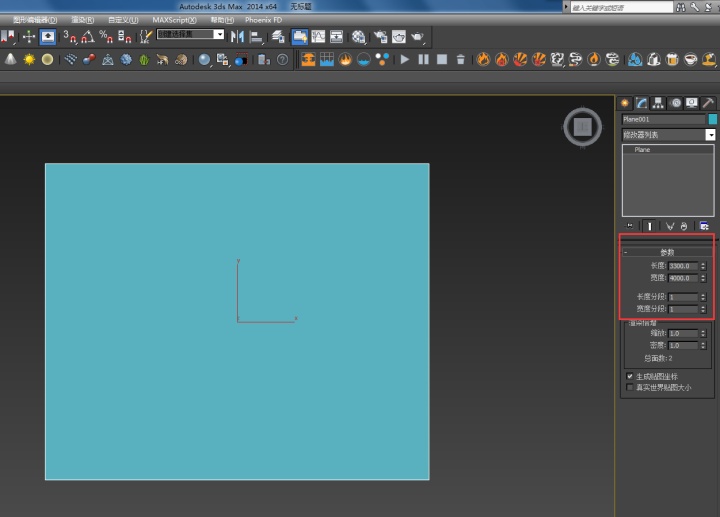Select the Plane entry in modifier stack
This screenshot has width=720, height=517.
click(668, 150)
